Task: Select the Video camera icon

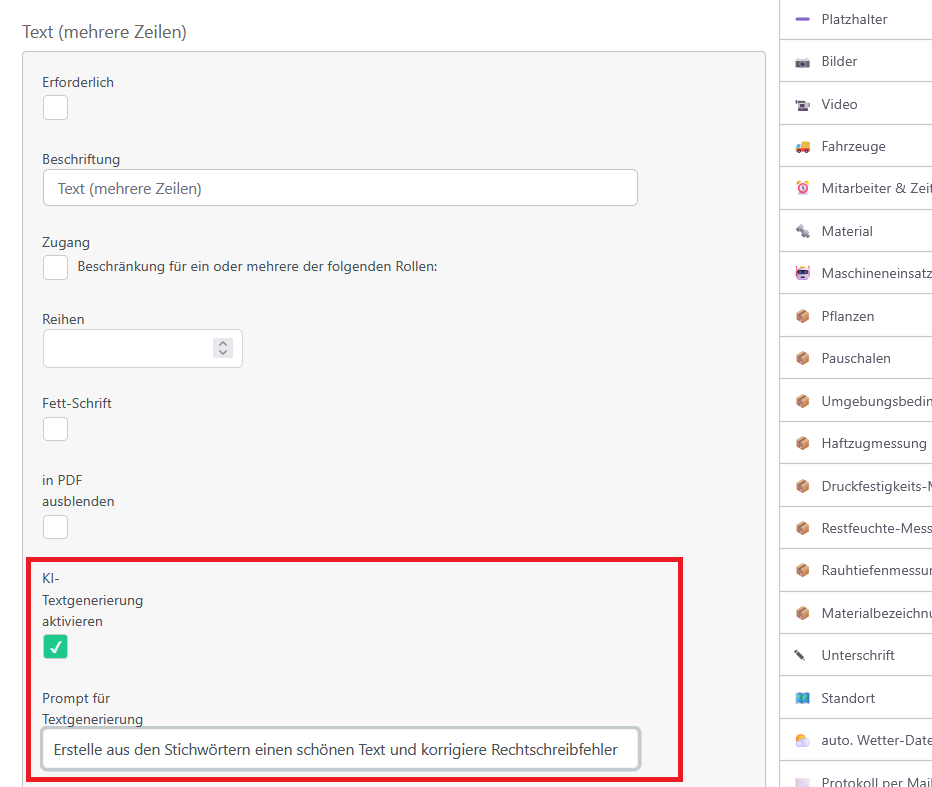Action: (x=802, y=105)
